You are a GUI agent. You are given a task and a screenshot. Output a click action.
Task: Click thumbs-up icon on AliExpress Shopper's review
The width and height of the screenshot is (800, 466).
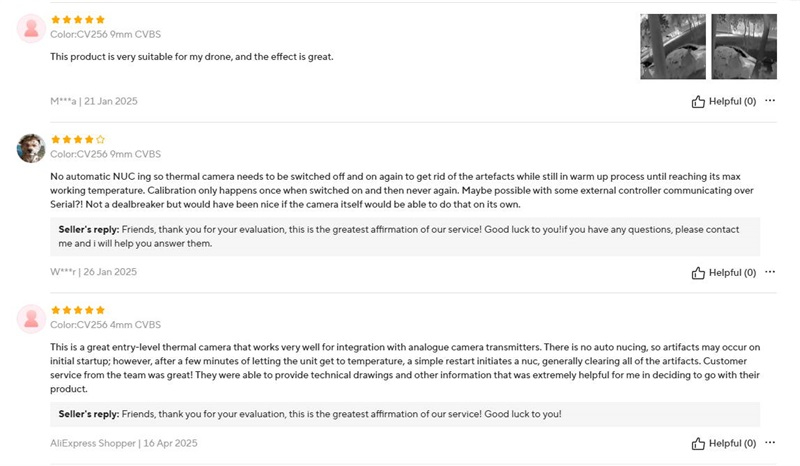coord(698,444)
